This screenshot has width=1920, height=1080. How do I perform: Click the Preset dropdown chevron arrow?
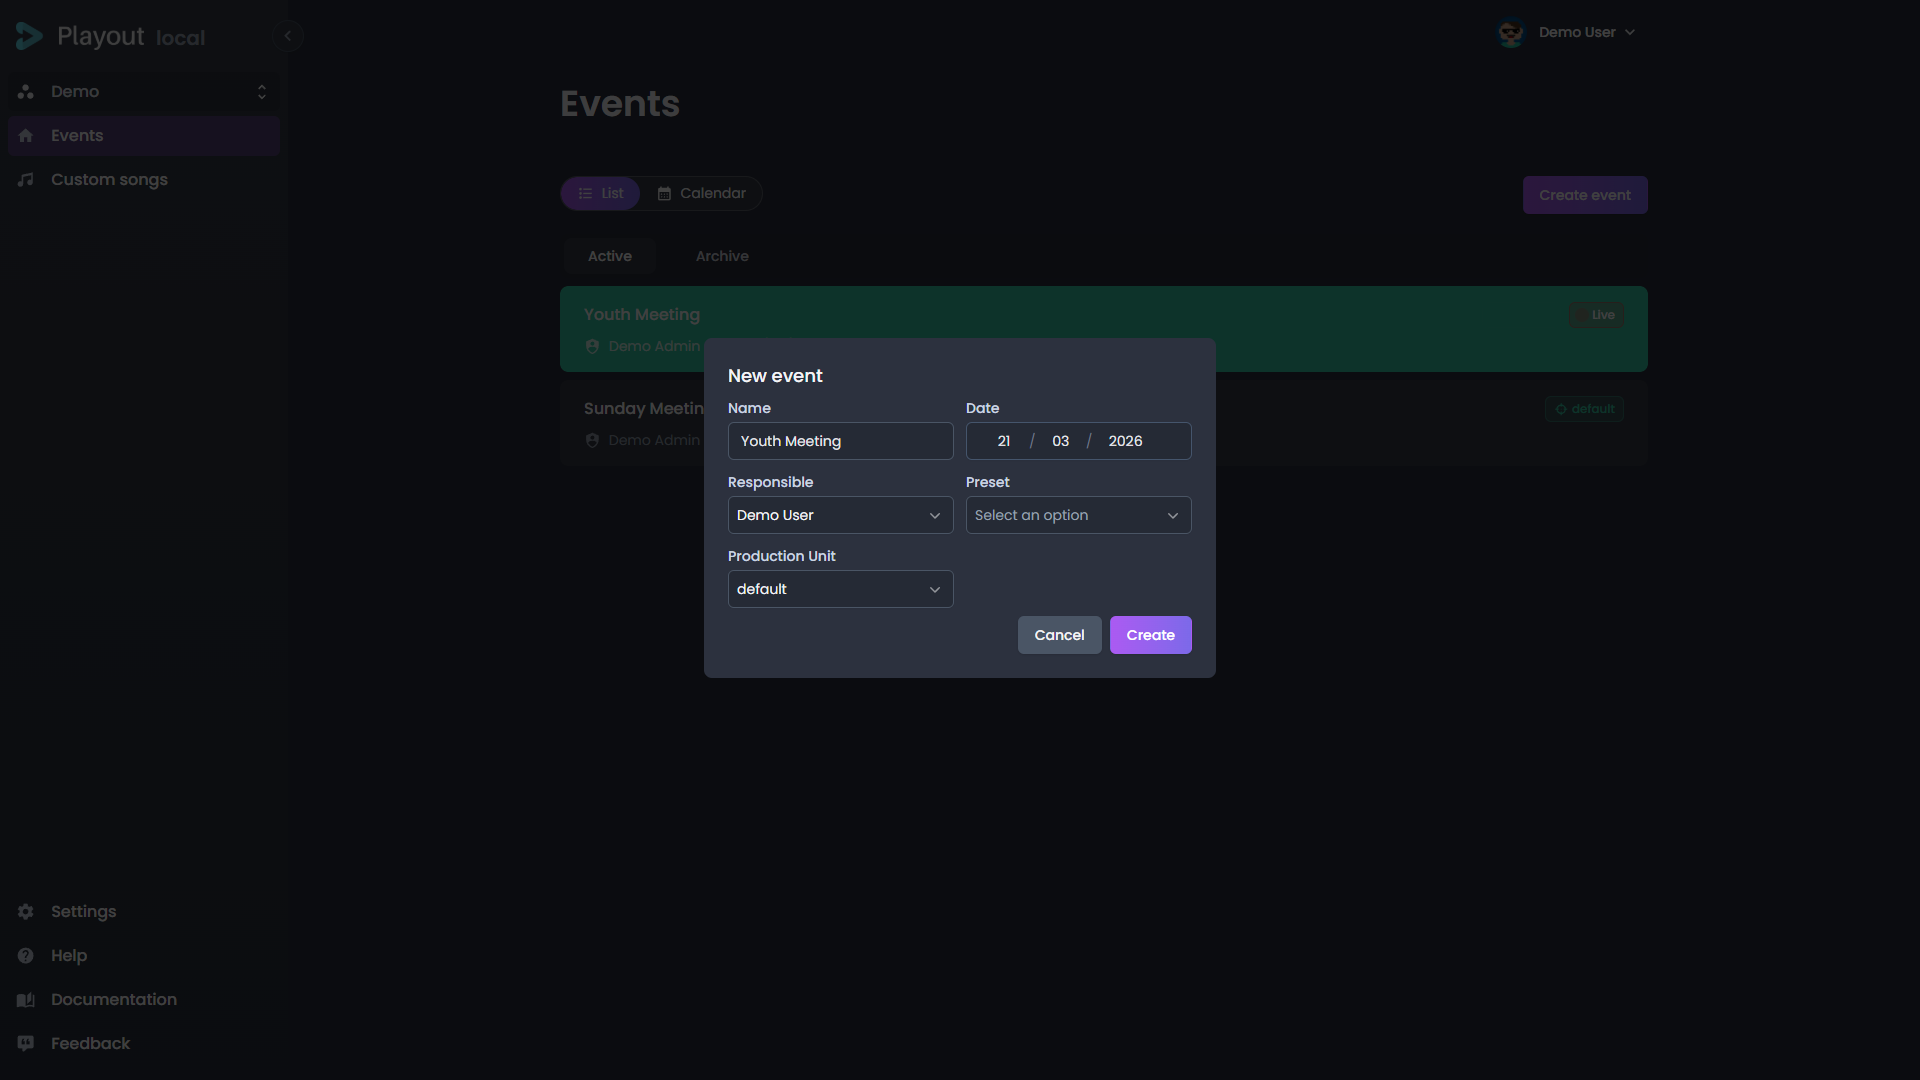point(1173,516)
